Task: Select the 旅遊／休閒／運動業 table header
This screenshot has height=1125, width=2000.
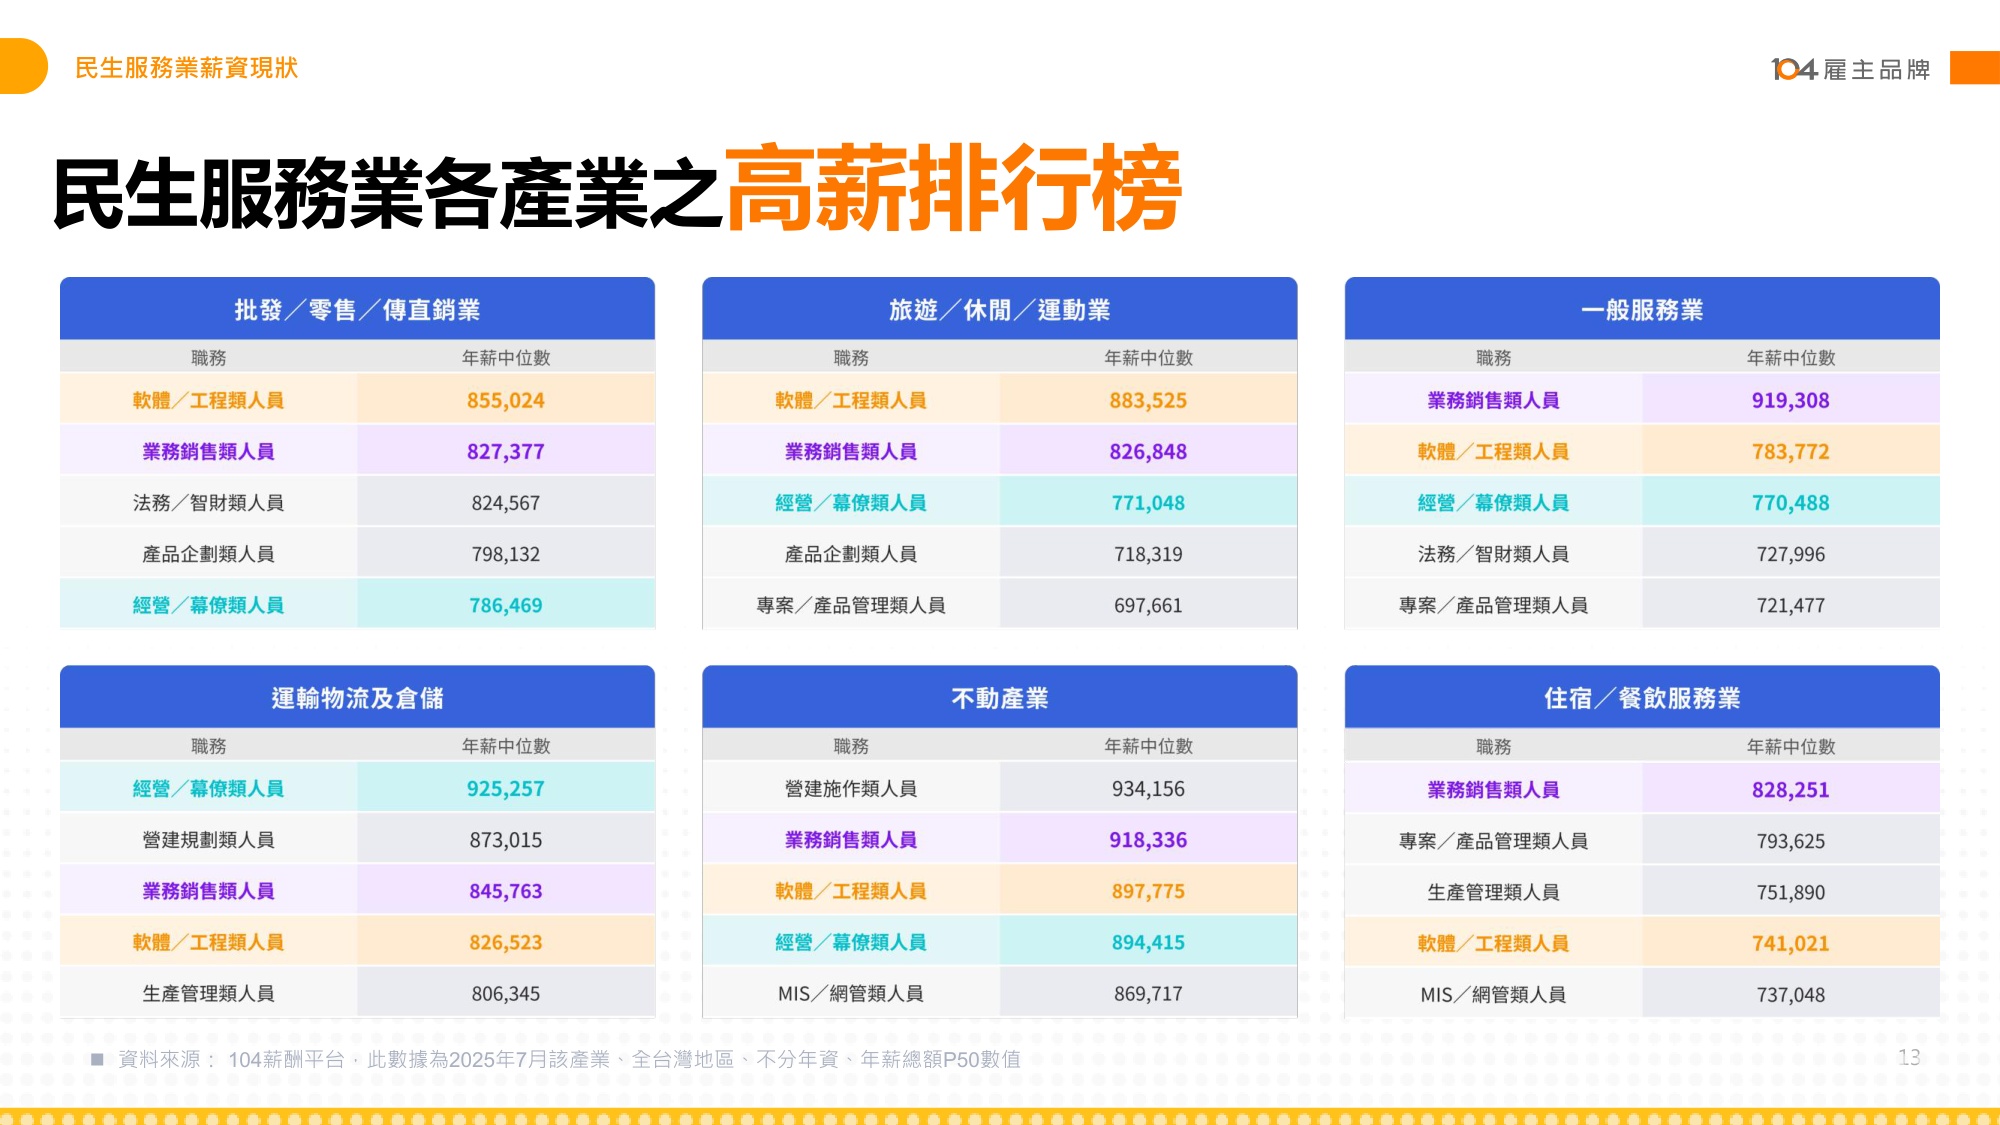Action: (1000, 310)
